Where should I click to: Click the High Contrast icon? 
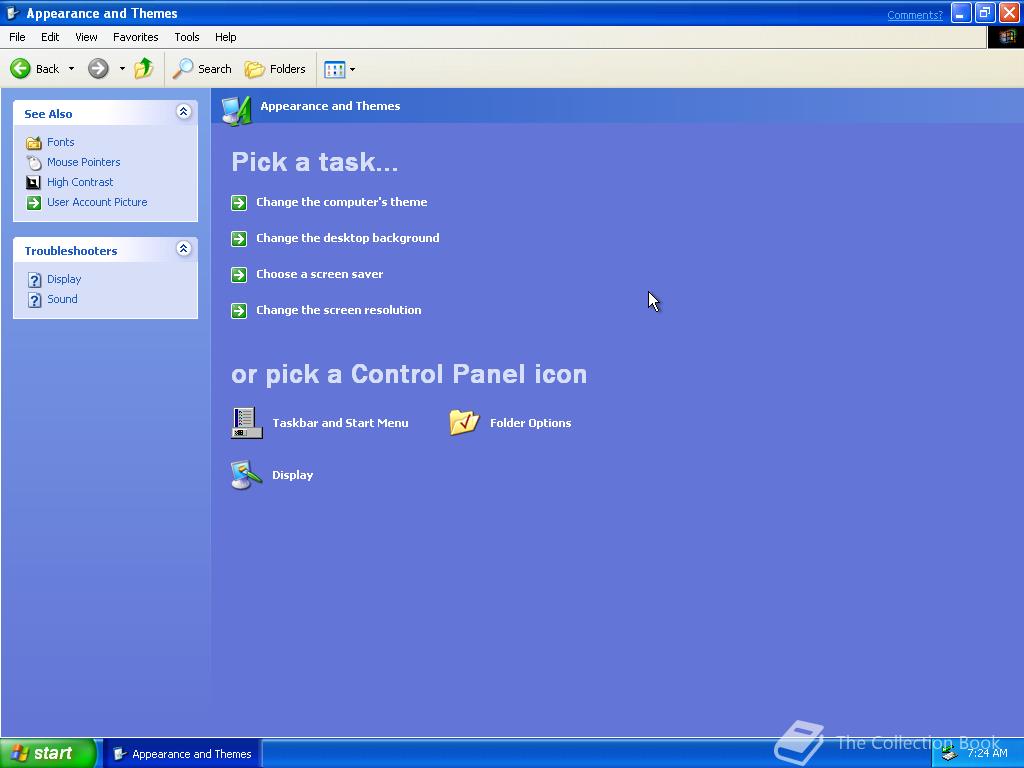(33, 182)
